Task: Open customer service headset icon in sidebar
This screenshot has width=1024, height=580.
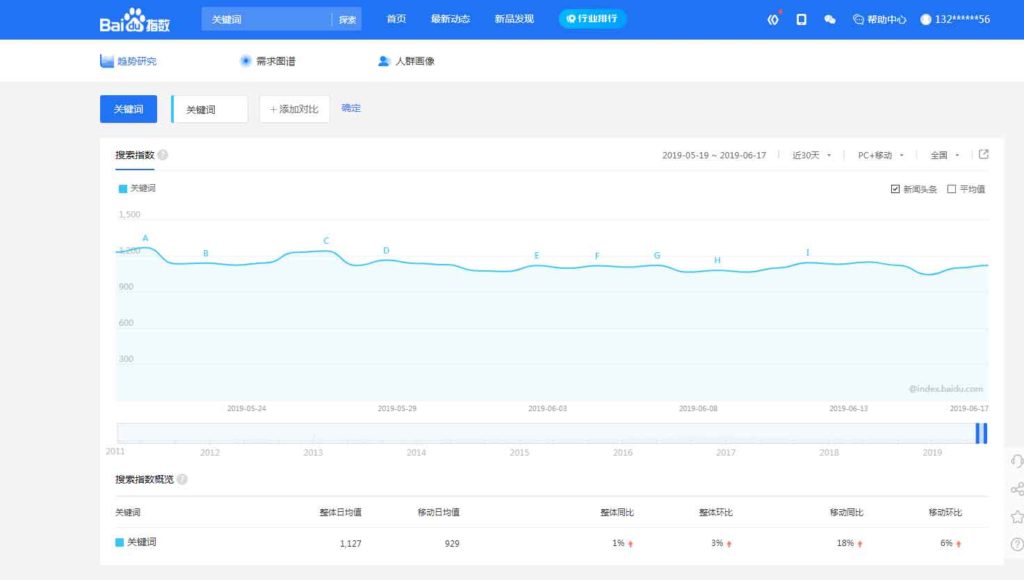Action: [1017, 461]
